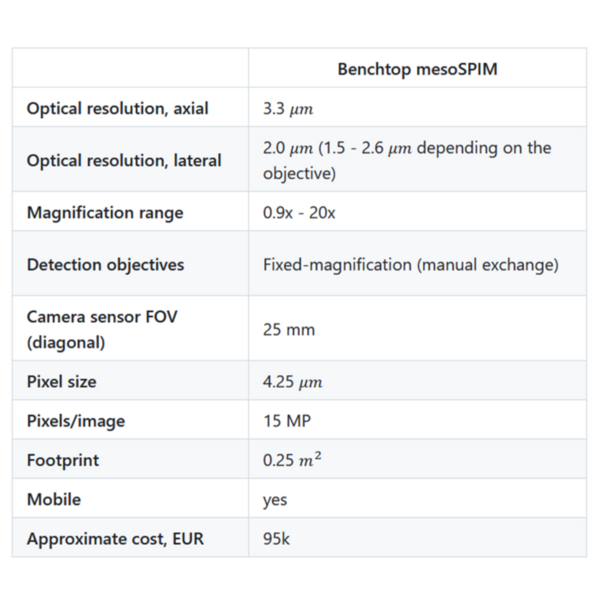The image size is (600, 599).
Task: Select the Optical resolution, axial row label
Action: (117, 108)
